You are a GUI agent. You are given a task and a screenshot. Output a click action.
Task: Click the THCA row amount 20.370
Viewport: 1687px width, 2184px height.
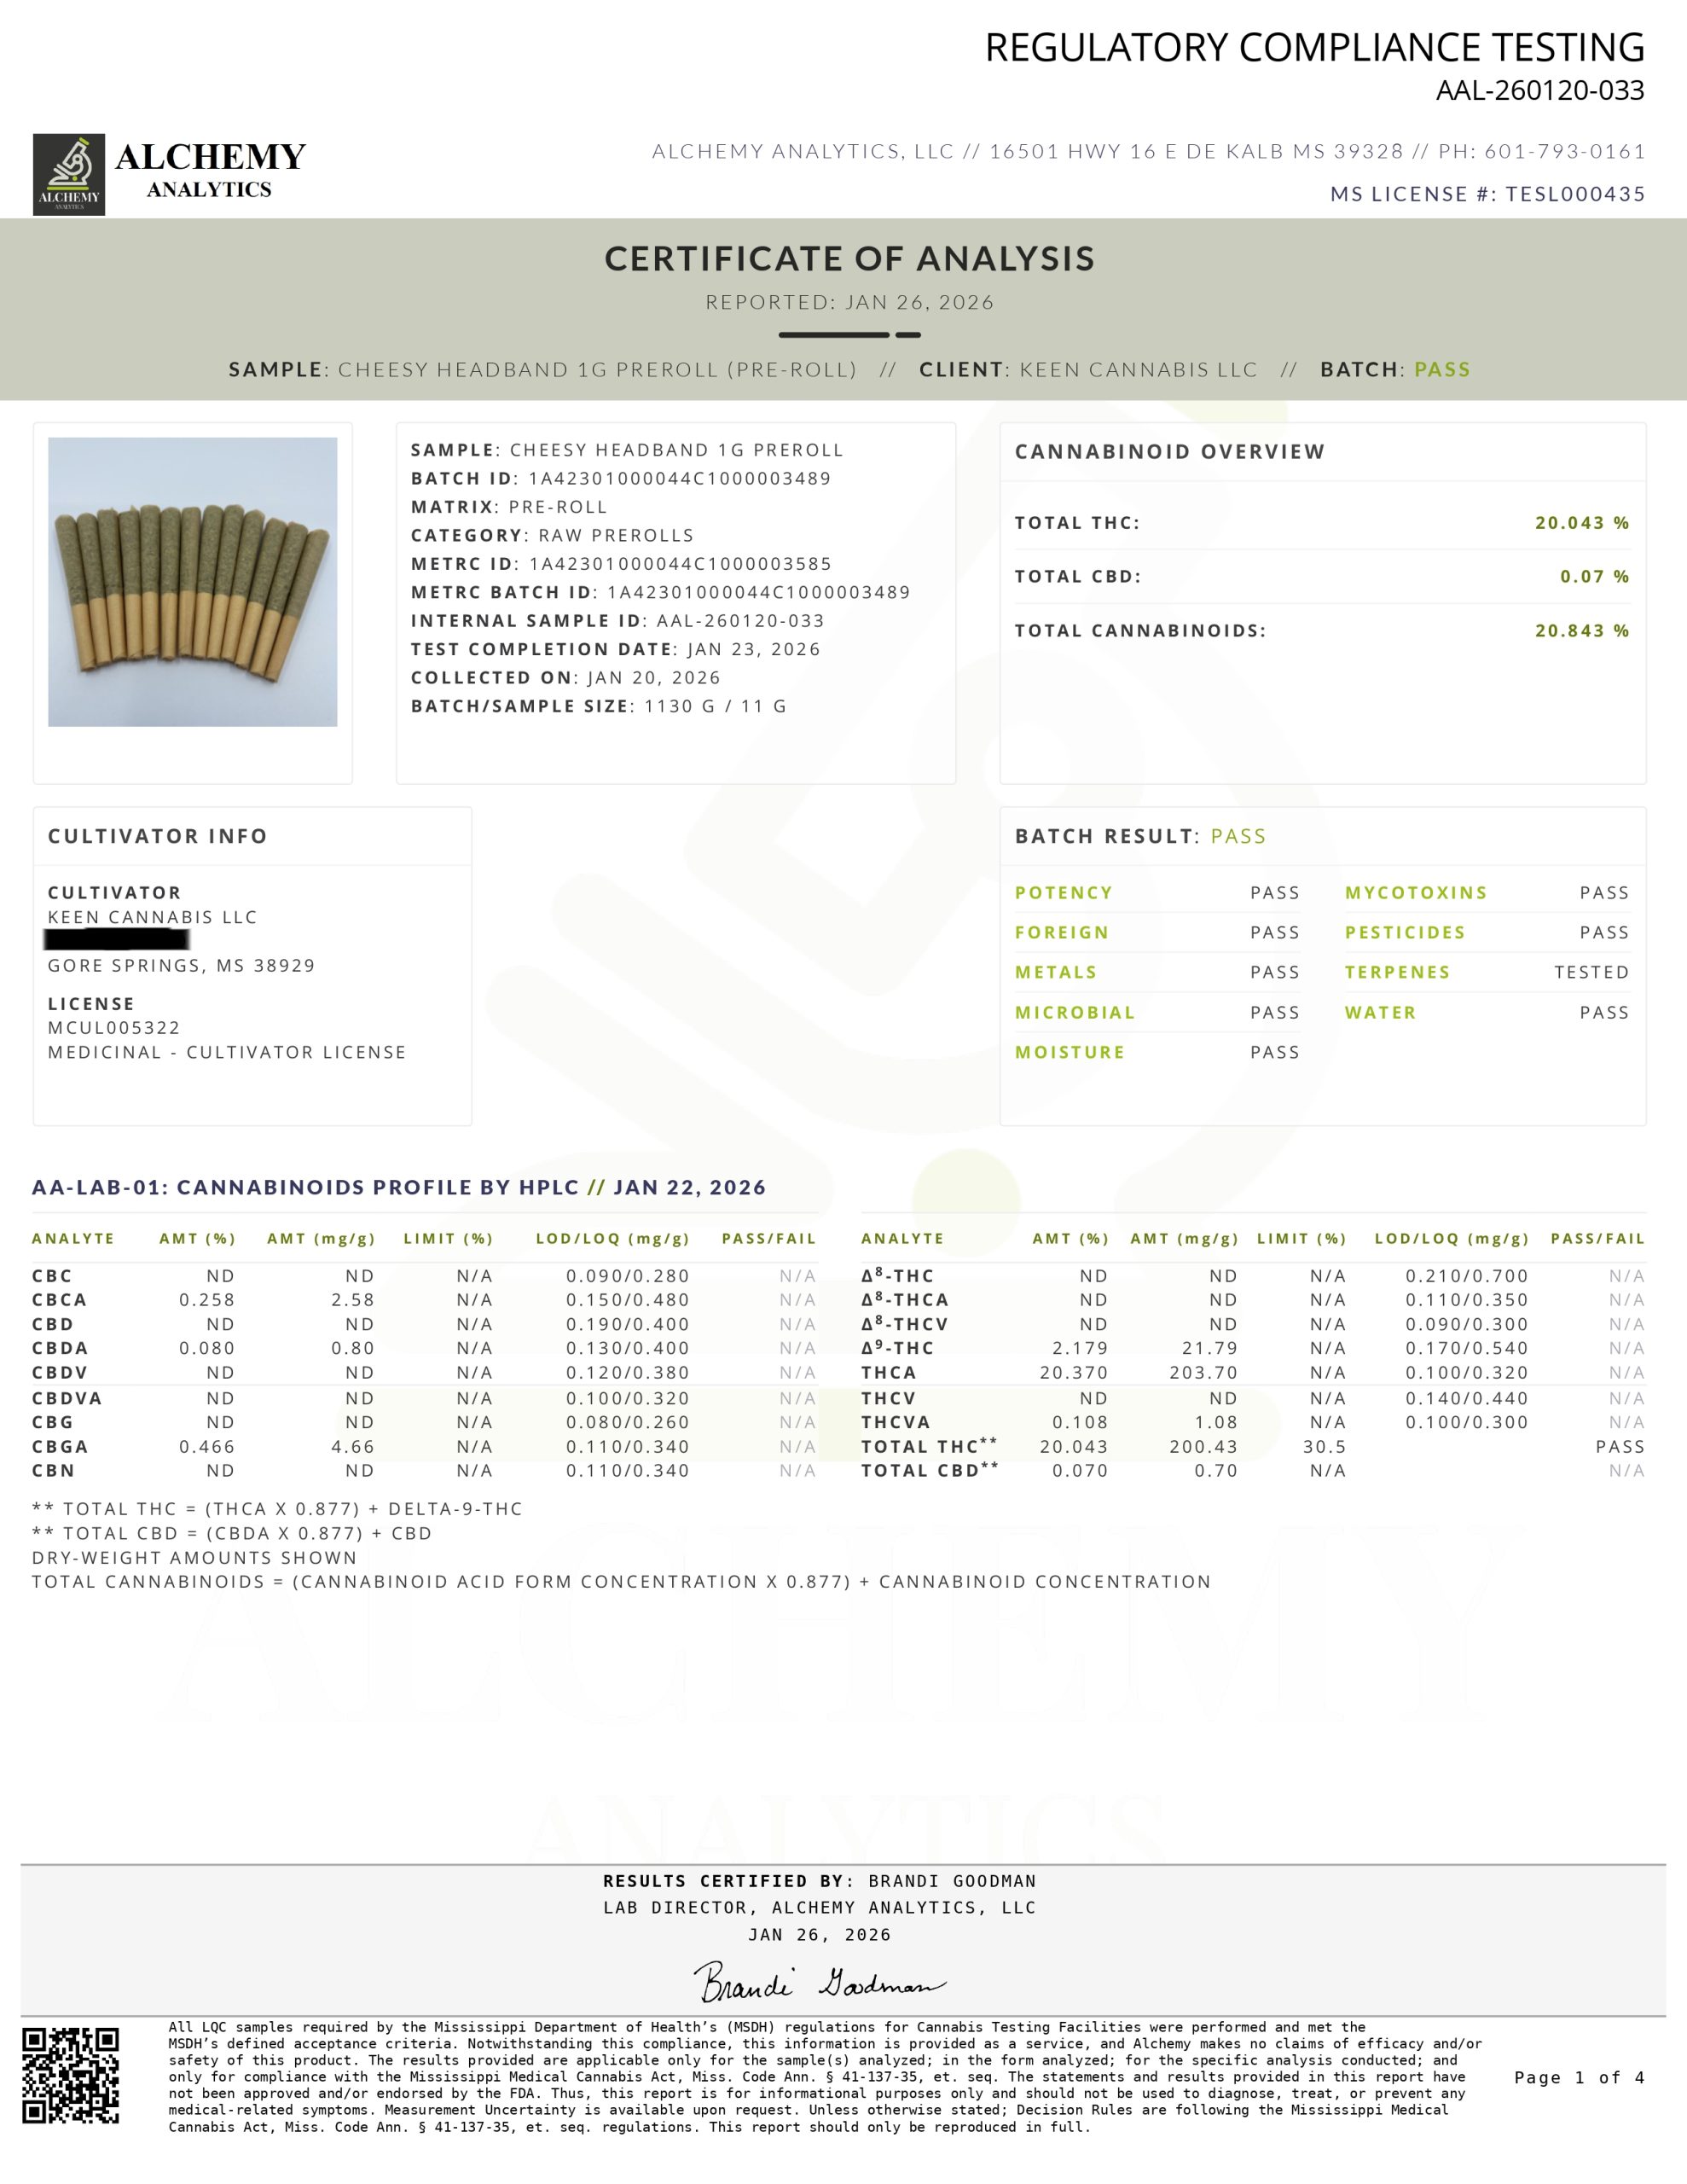(x=1073, y=1372)
